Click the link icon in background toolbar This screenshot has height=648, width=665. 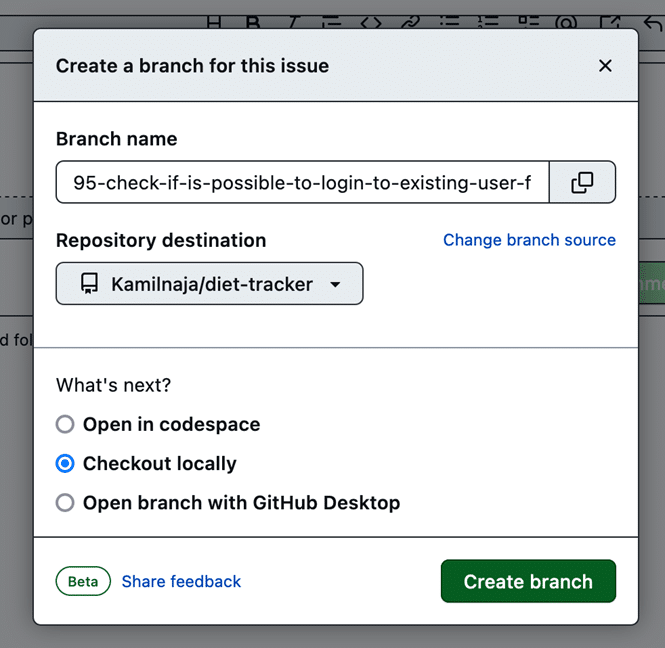(x=410, y=22)
